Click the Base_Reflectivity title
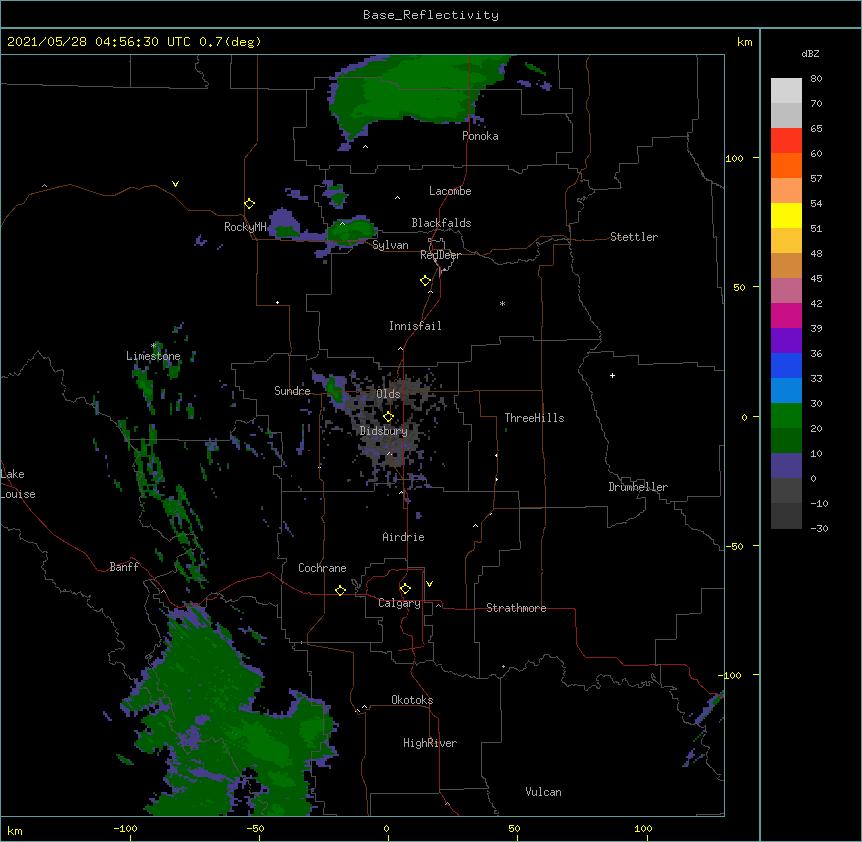The height and width of the screenshot is (842, 862). coord(431,15)
